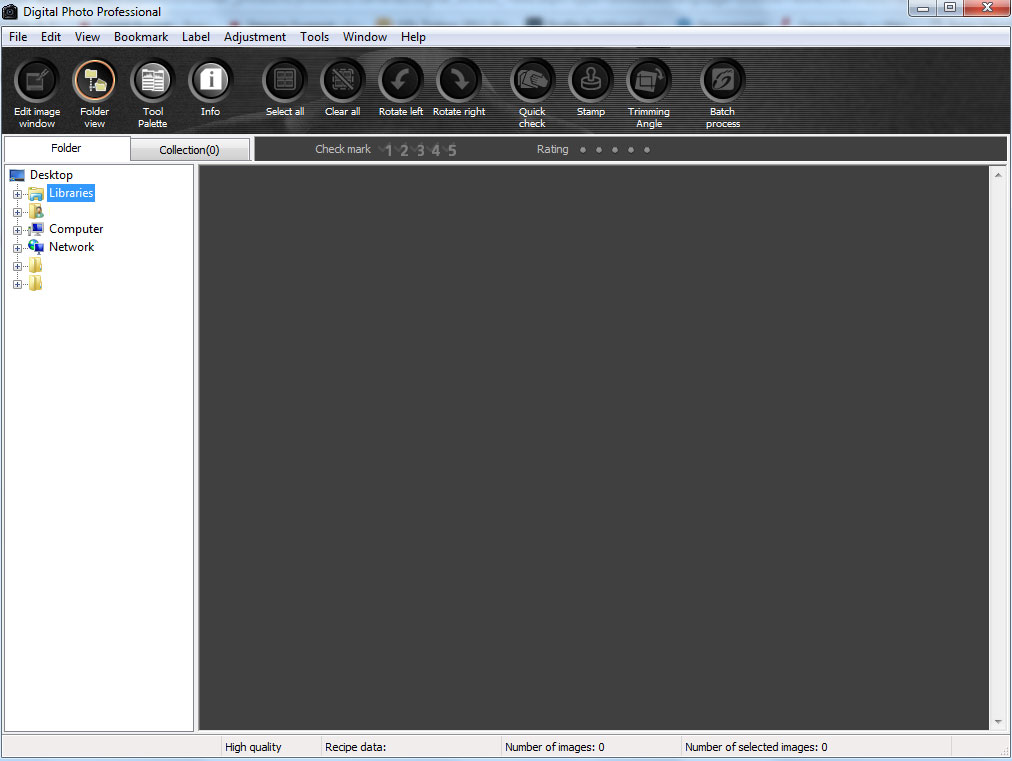Screen dimensions: 1012x761
Task: Expand the Libraries tree node
Action: tap(17, 194)
